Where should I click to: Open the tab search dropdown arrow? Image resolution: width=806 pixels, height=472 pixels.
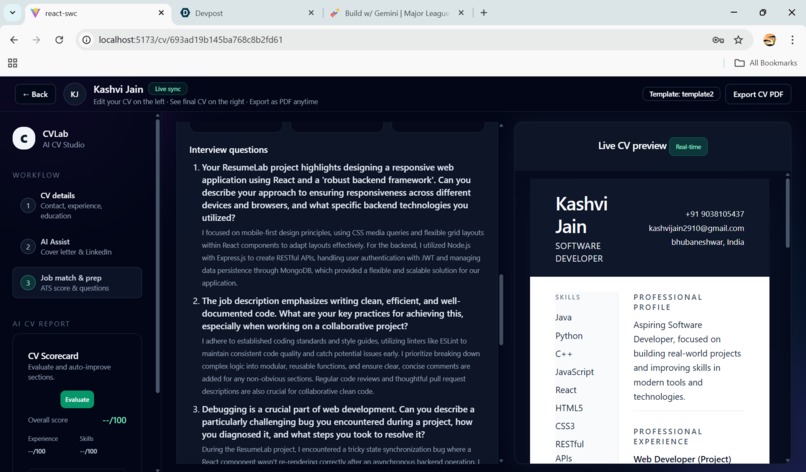(12, 12)
